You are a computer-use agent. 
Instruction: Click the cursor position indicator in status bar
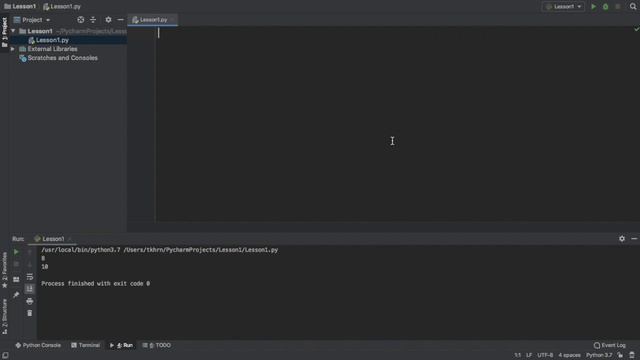point(517,355)
